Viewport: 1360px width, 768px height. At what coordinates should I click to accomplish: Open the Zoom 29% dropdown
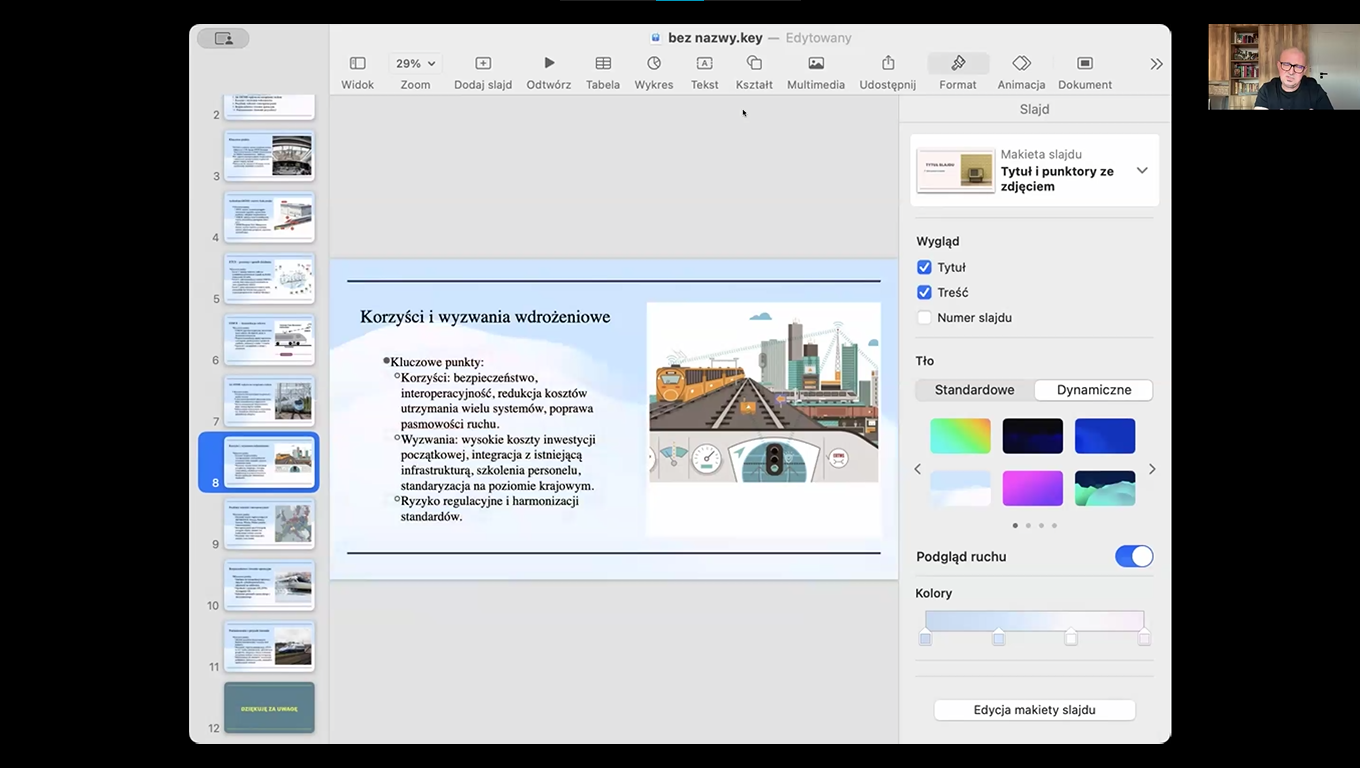point(415,63)
